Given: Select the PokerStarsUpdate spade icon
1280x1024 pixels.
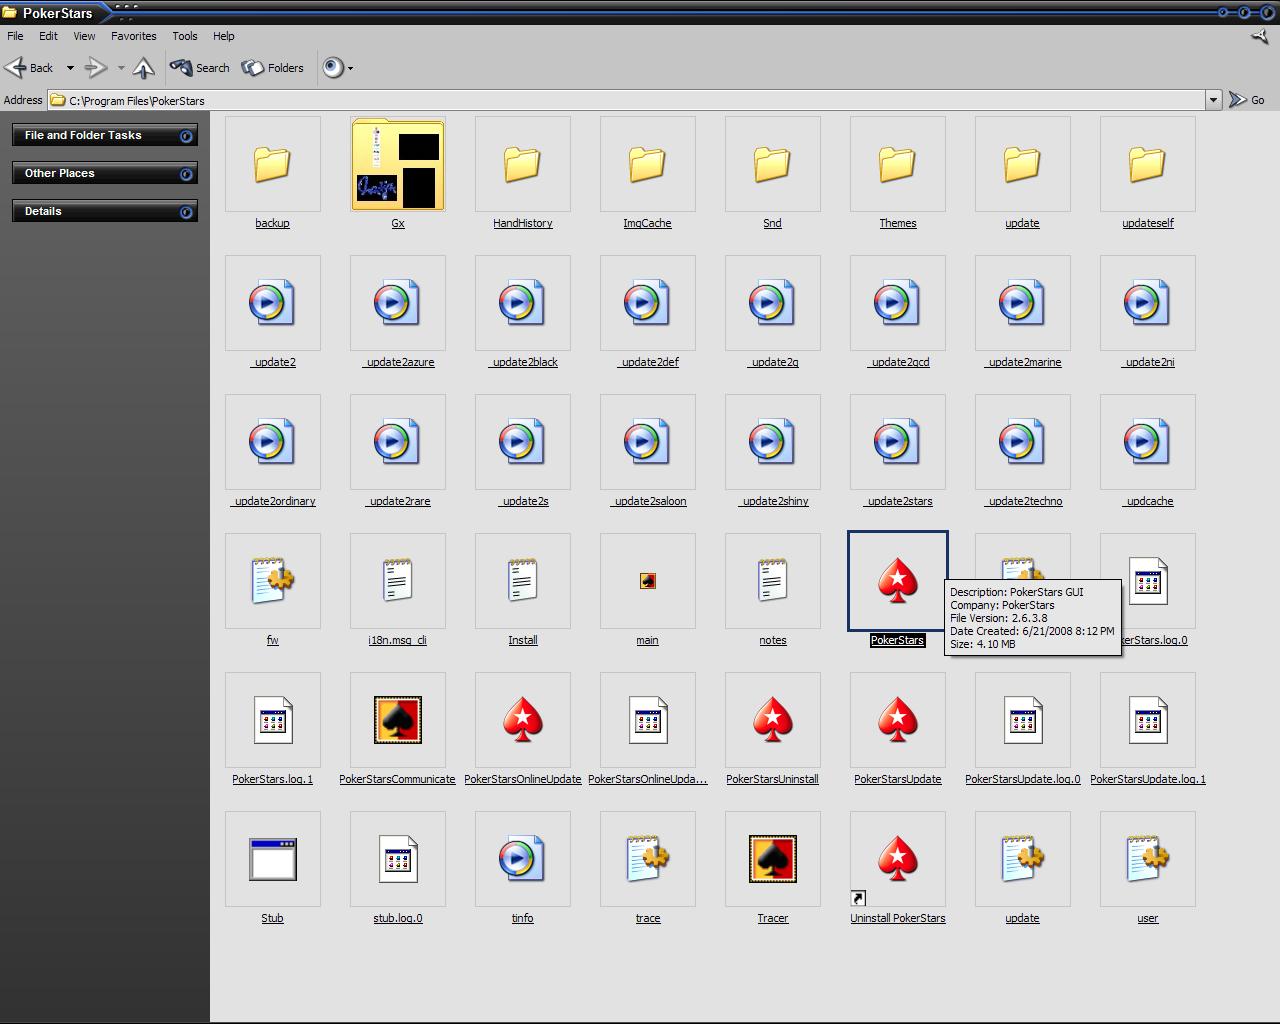Looking at the screenshot, I should click(x=897, y=720).
